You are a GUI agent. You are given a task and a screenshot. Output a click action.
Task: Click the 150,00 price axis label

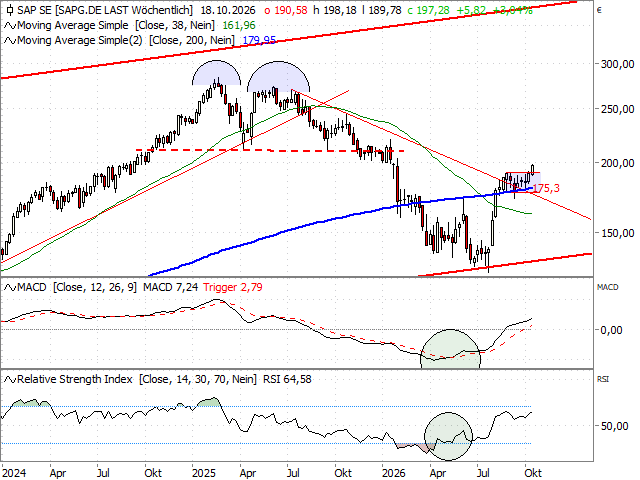click(618, 233)
